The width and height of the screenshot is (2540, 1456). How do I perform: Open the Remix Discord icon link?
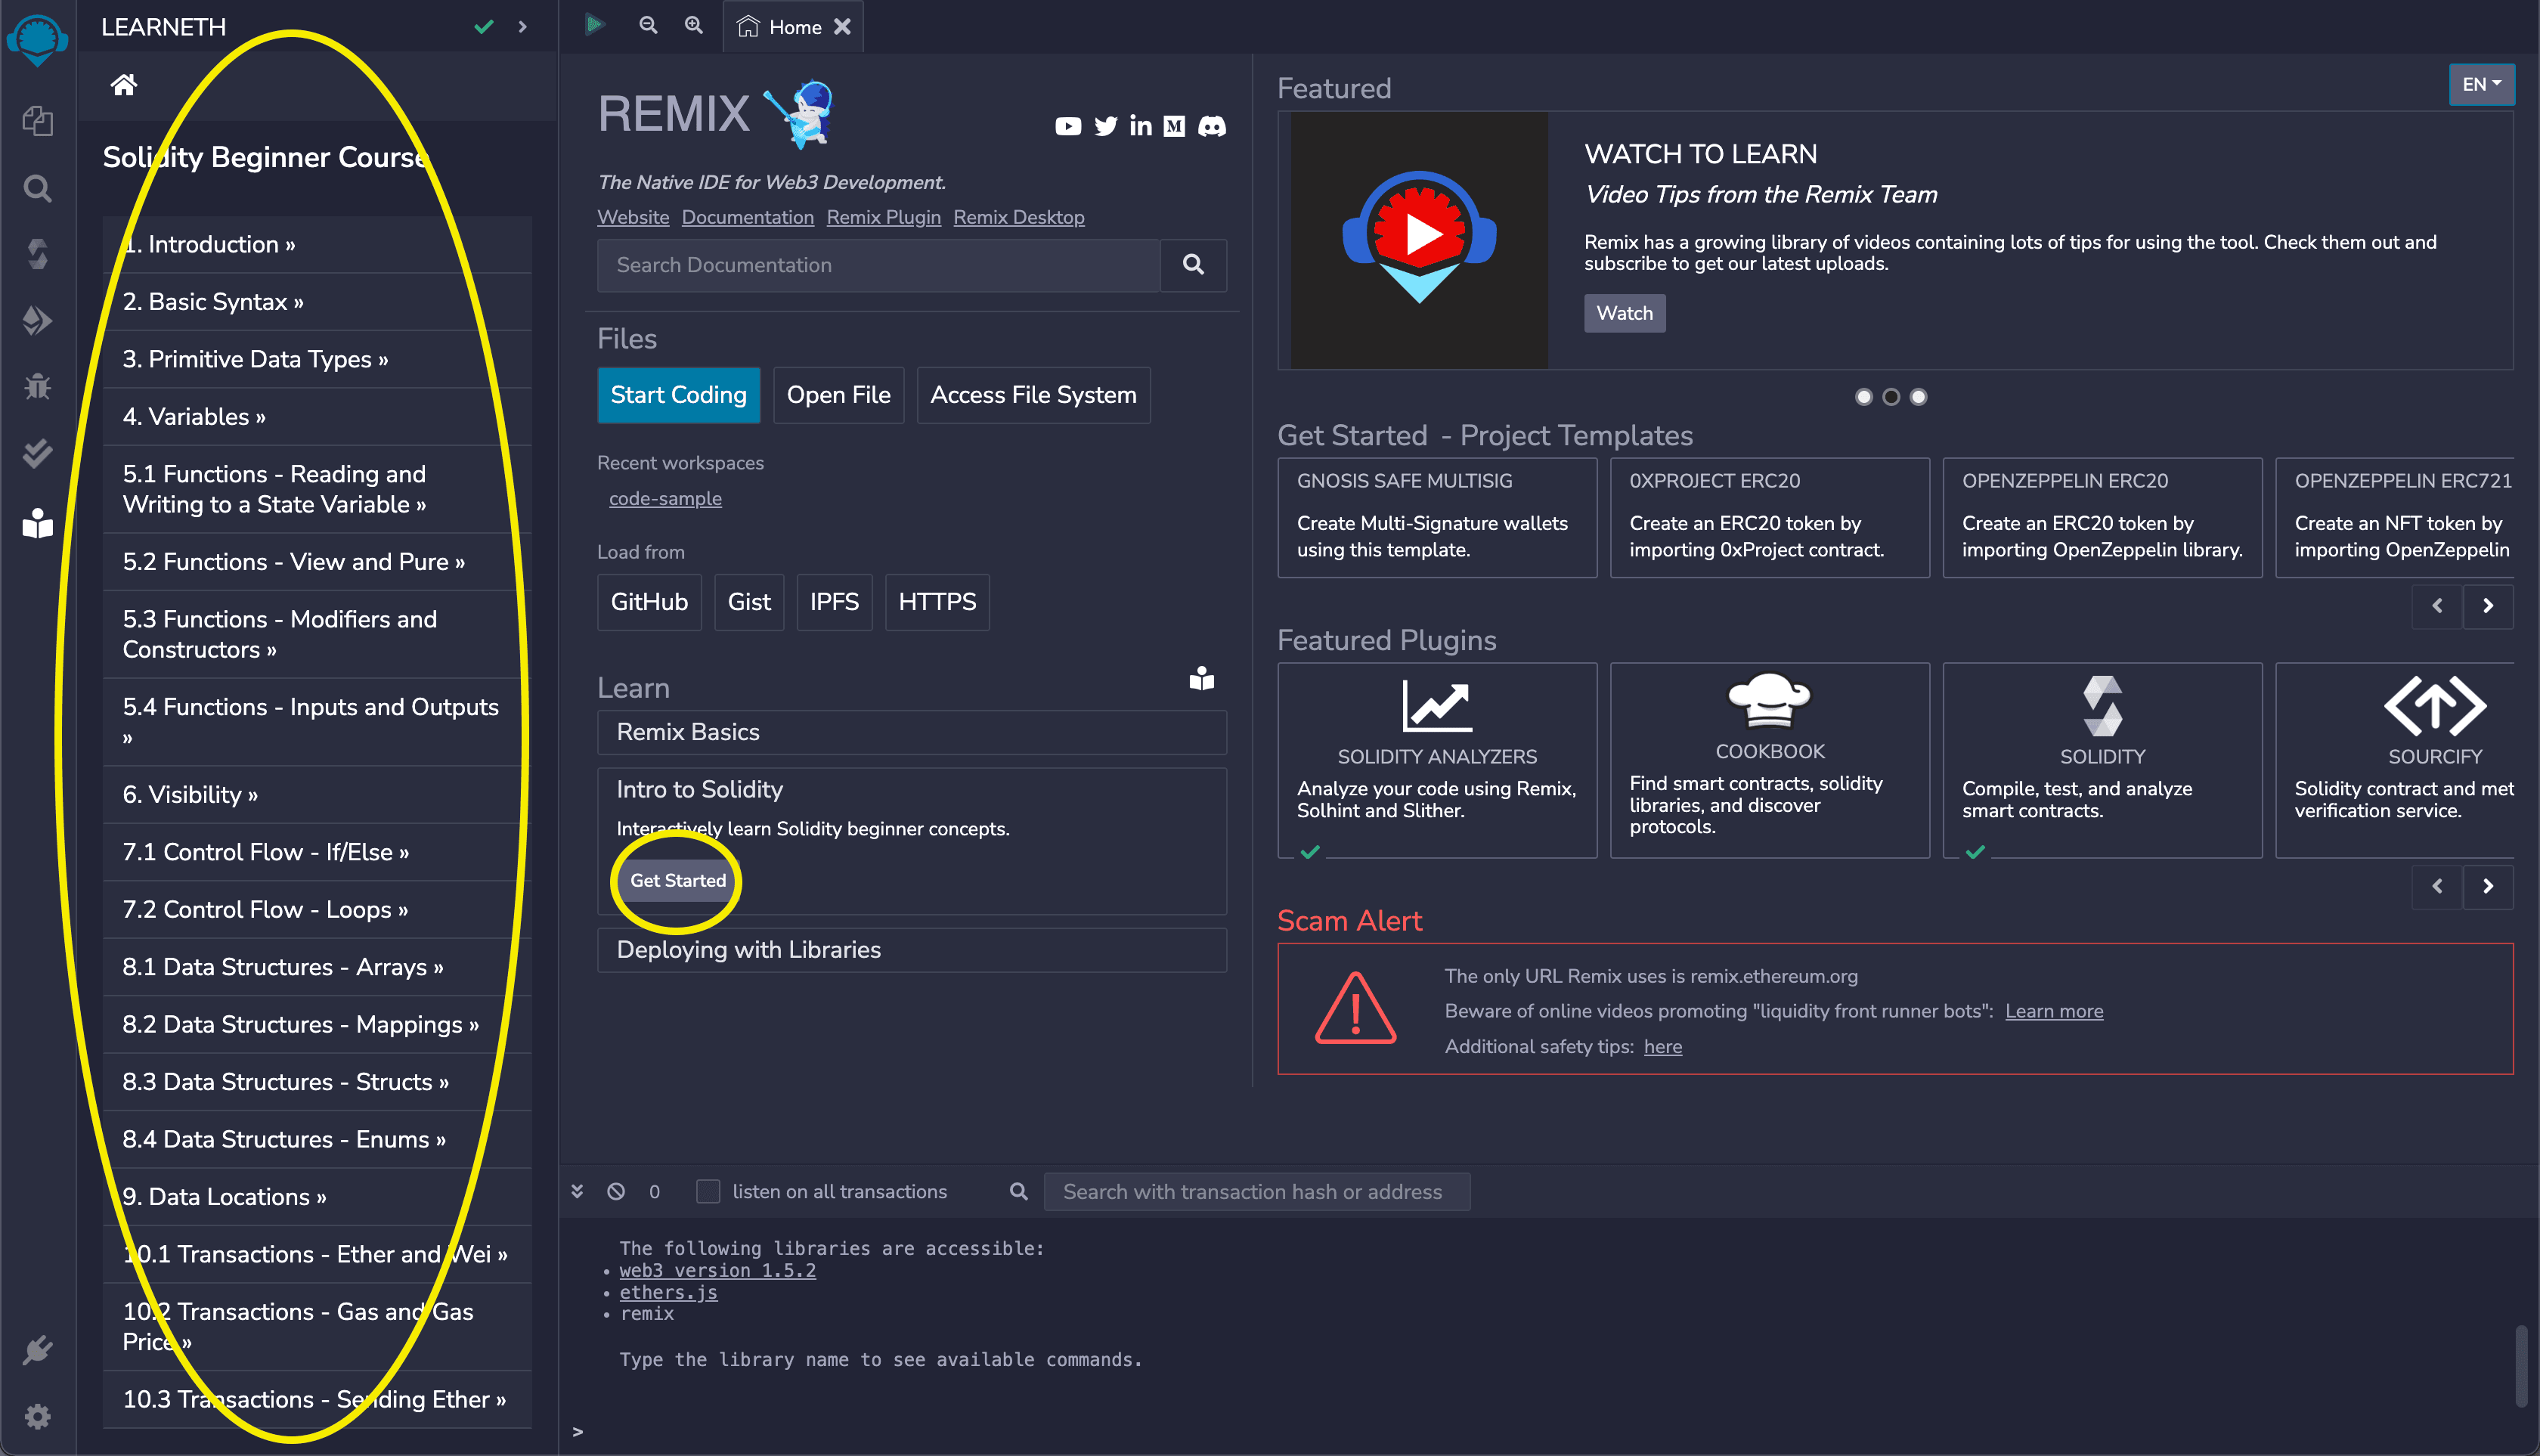[1212, 126]
